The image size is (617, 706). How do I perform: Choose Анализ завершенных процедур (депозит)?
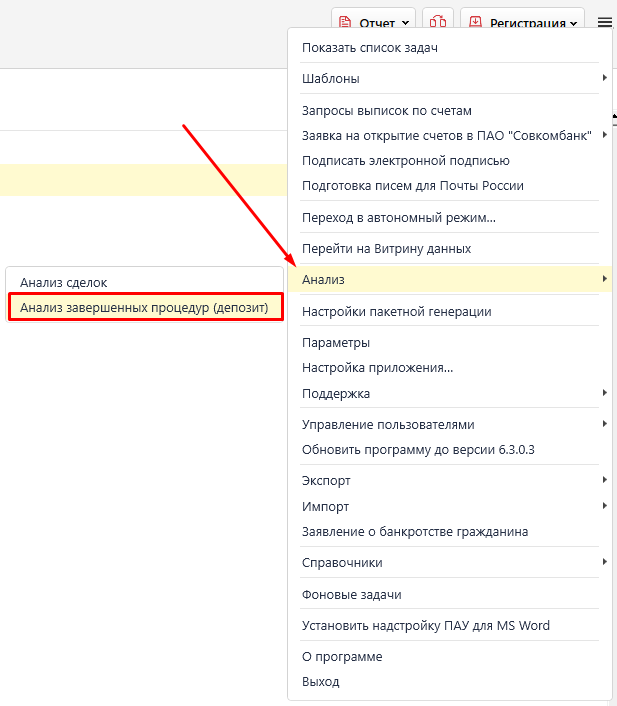pyautogui.click(x=145, y=308)
